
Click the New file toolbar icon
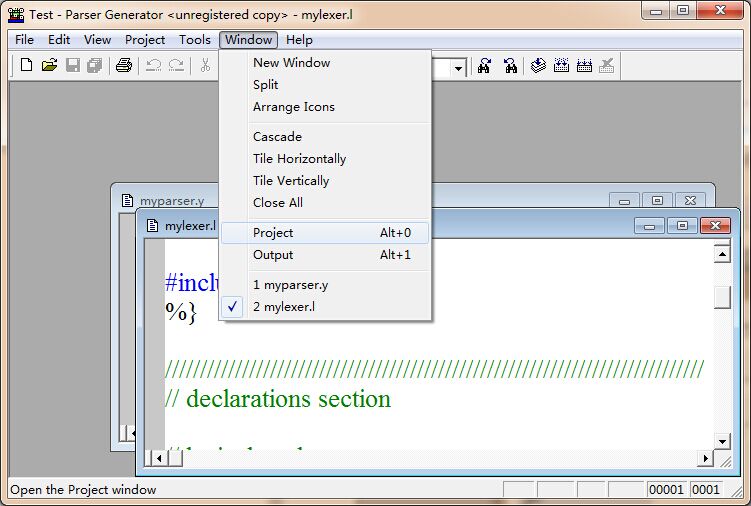pos(26,65)
